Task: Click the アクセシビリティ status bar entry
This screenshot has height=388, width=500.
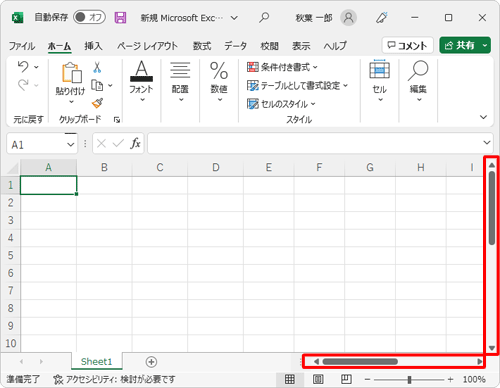Action: [114, 379]
